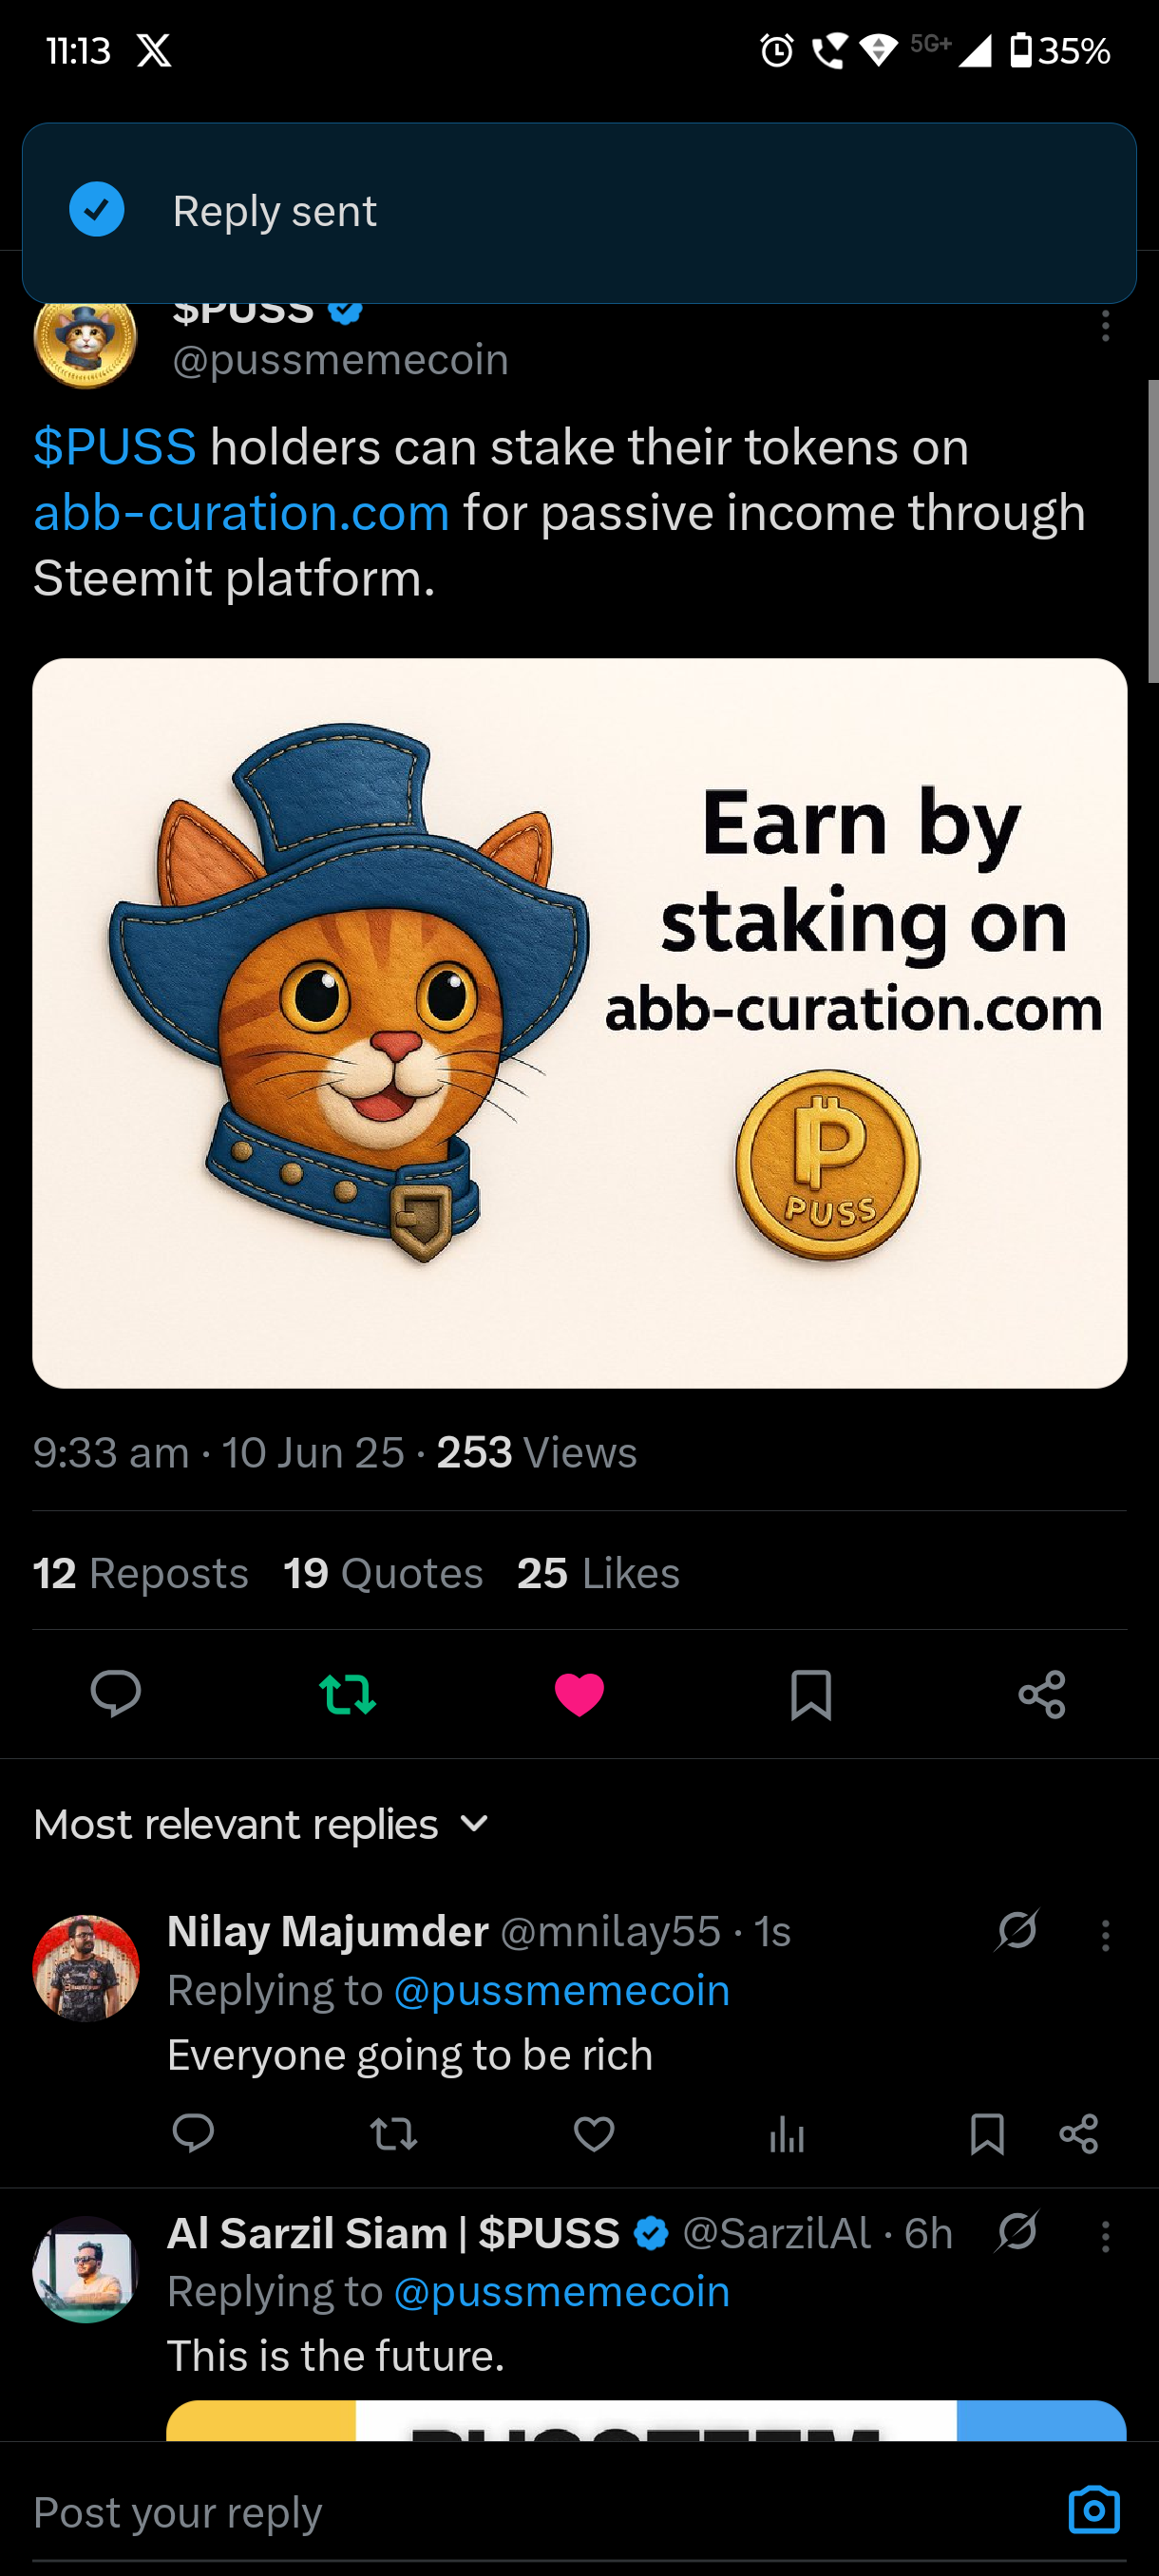Screen dimensions: 1159x2576
Task: Open the three-dot menu on $PUSS post
Action: tap(1105, 326)
